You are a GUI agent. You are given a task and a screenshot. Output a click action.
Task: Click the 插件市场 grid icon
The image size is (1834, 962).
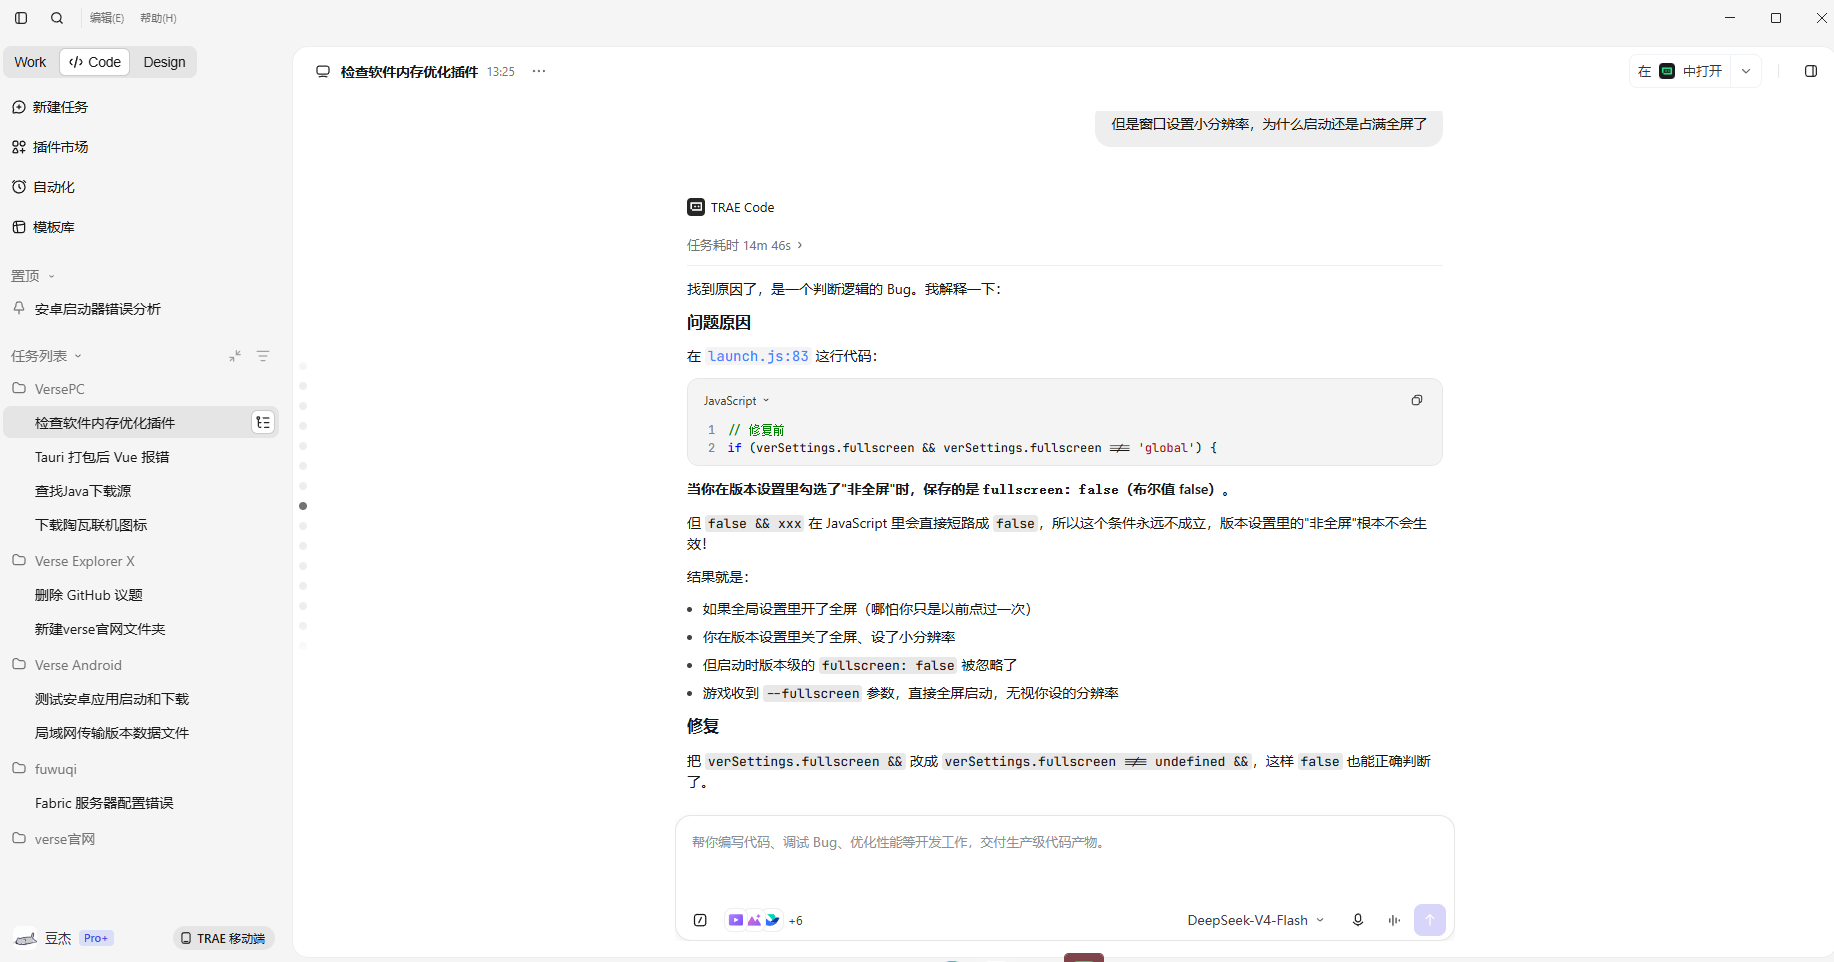19,147
